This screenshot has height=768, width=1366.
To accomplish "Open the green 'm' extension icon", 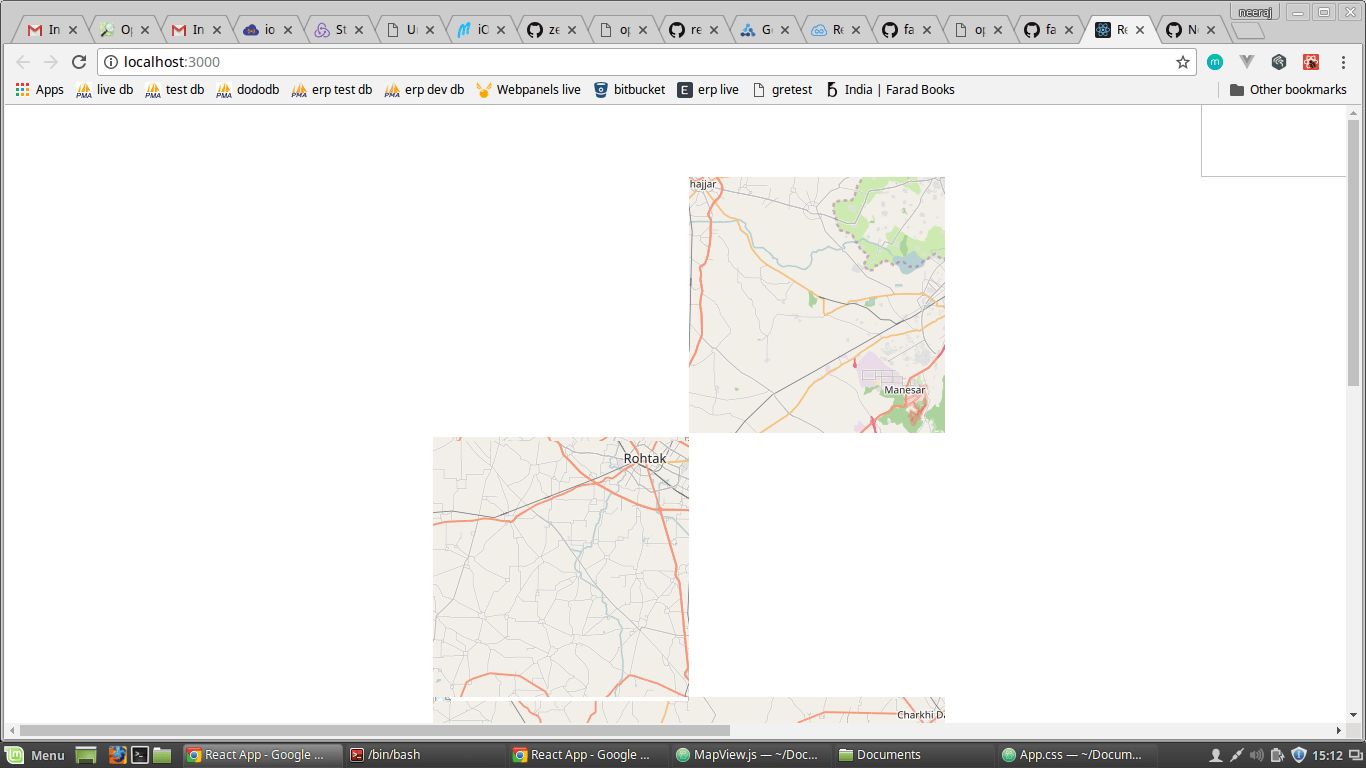I will [1215, 62].
